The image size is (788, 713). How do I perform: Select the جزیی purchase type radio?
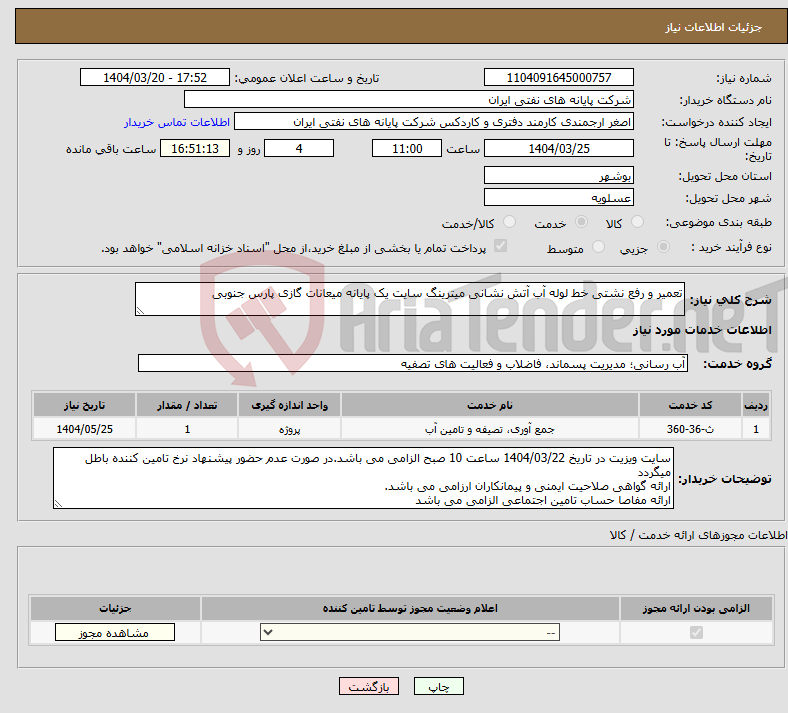coord(663,247)
